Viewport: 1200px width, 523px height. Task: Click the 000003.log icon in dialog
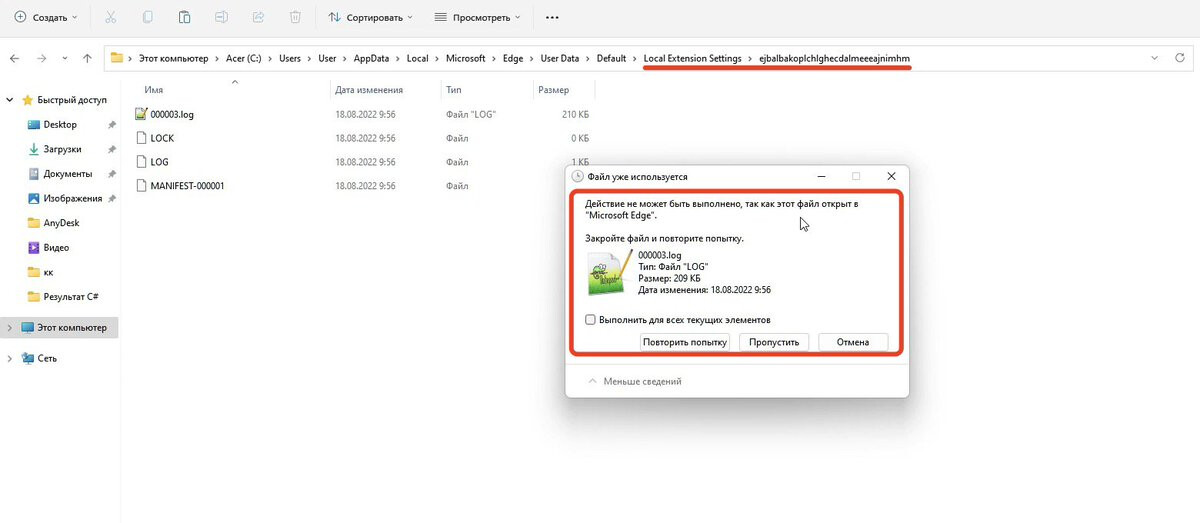(608, 273)
